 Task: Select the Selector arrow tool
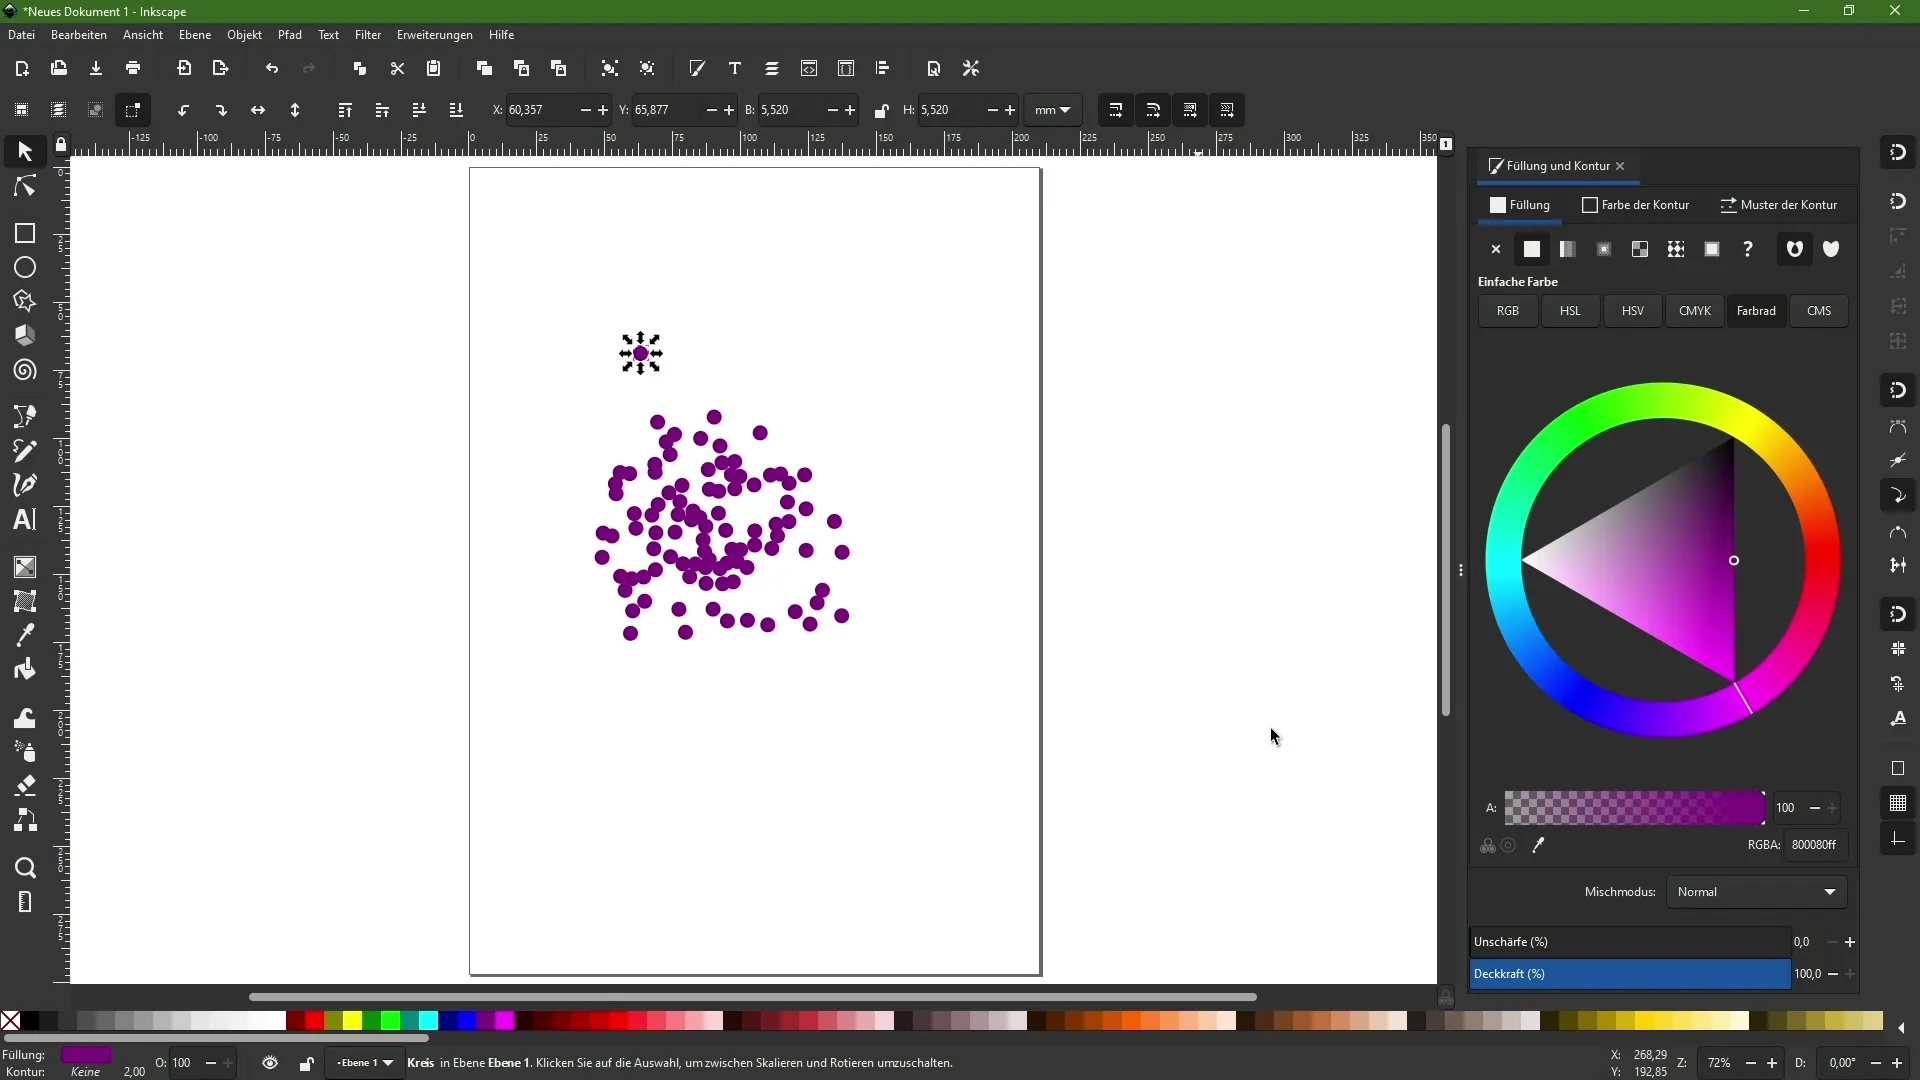25,152
